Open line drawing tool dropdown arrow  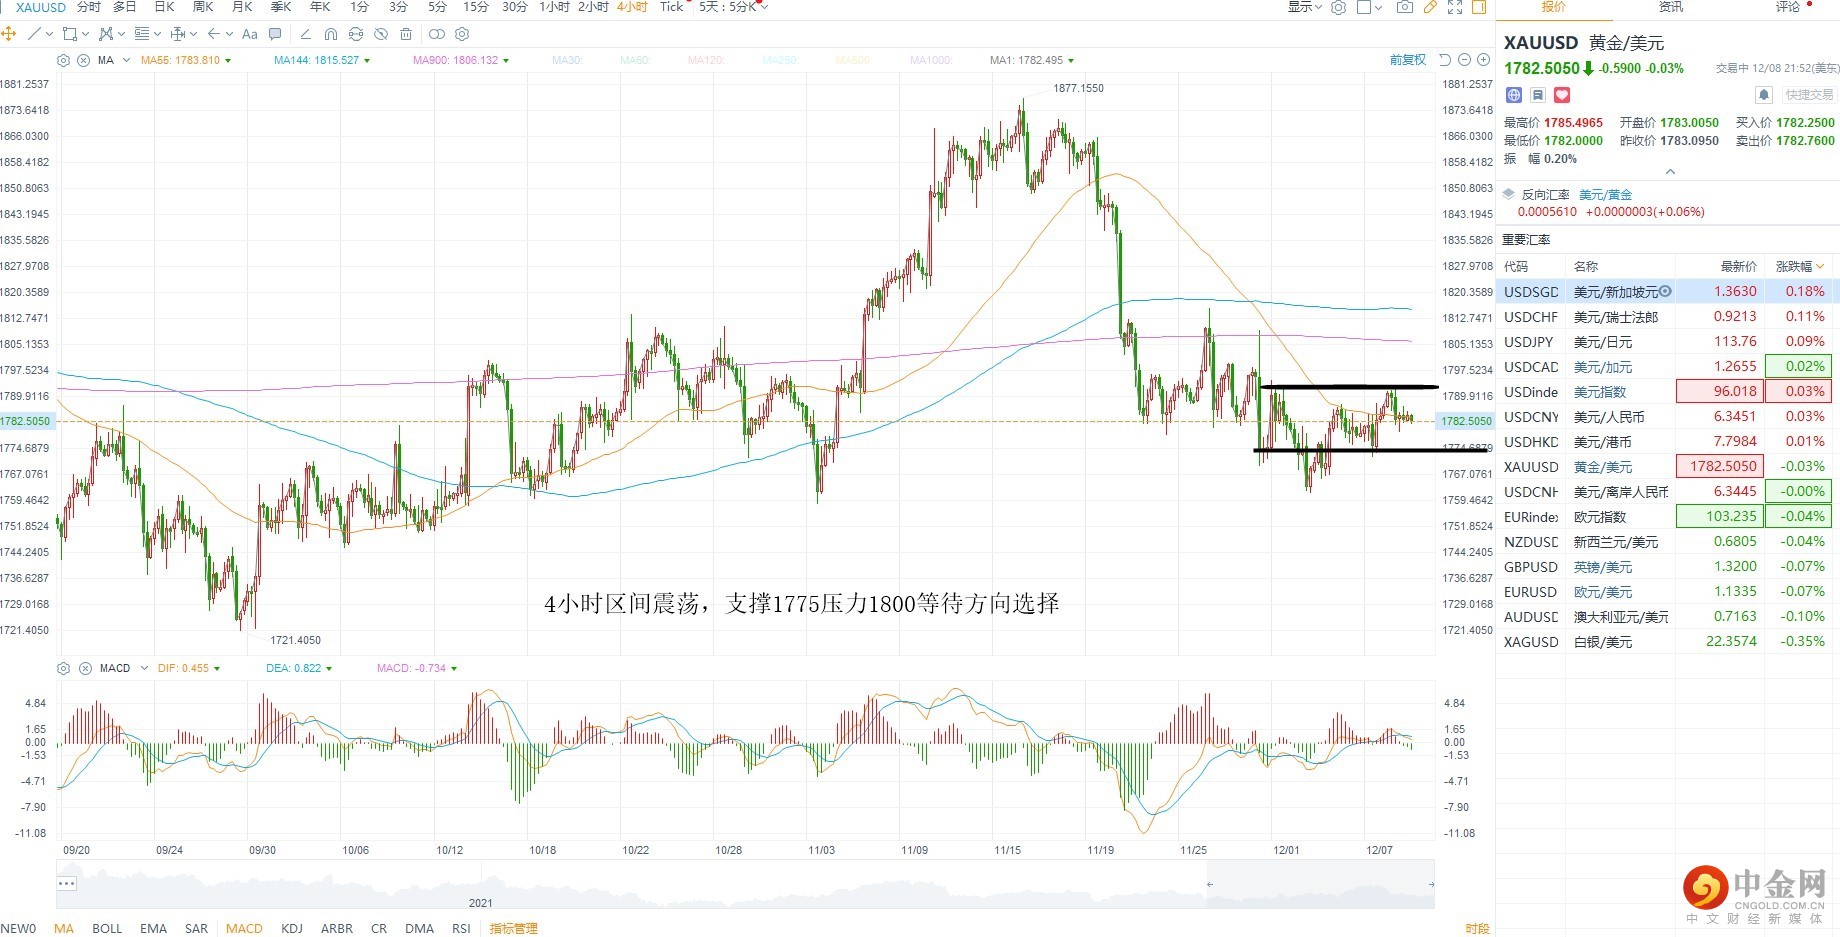(48, 34)
